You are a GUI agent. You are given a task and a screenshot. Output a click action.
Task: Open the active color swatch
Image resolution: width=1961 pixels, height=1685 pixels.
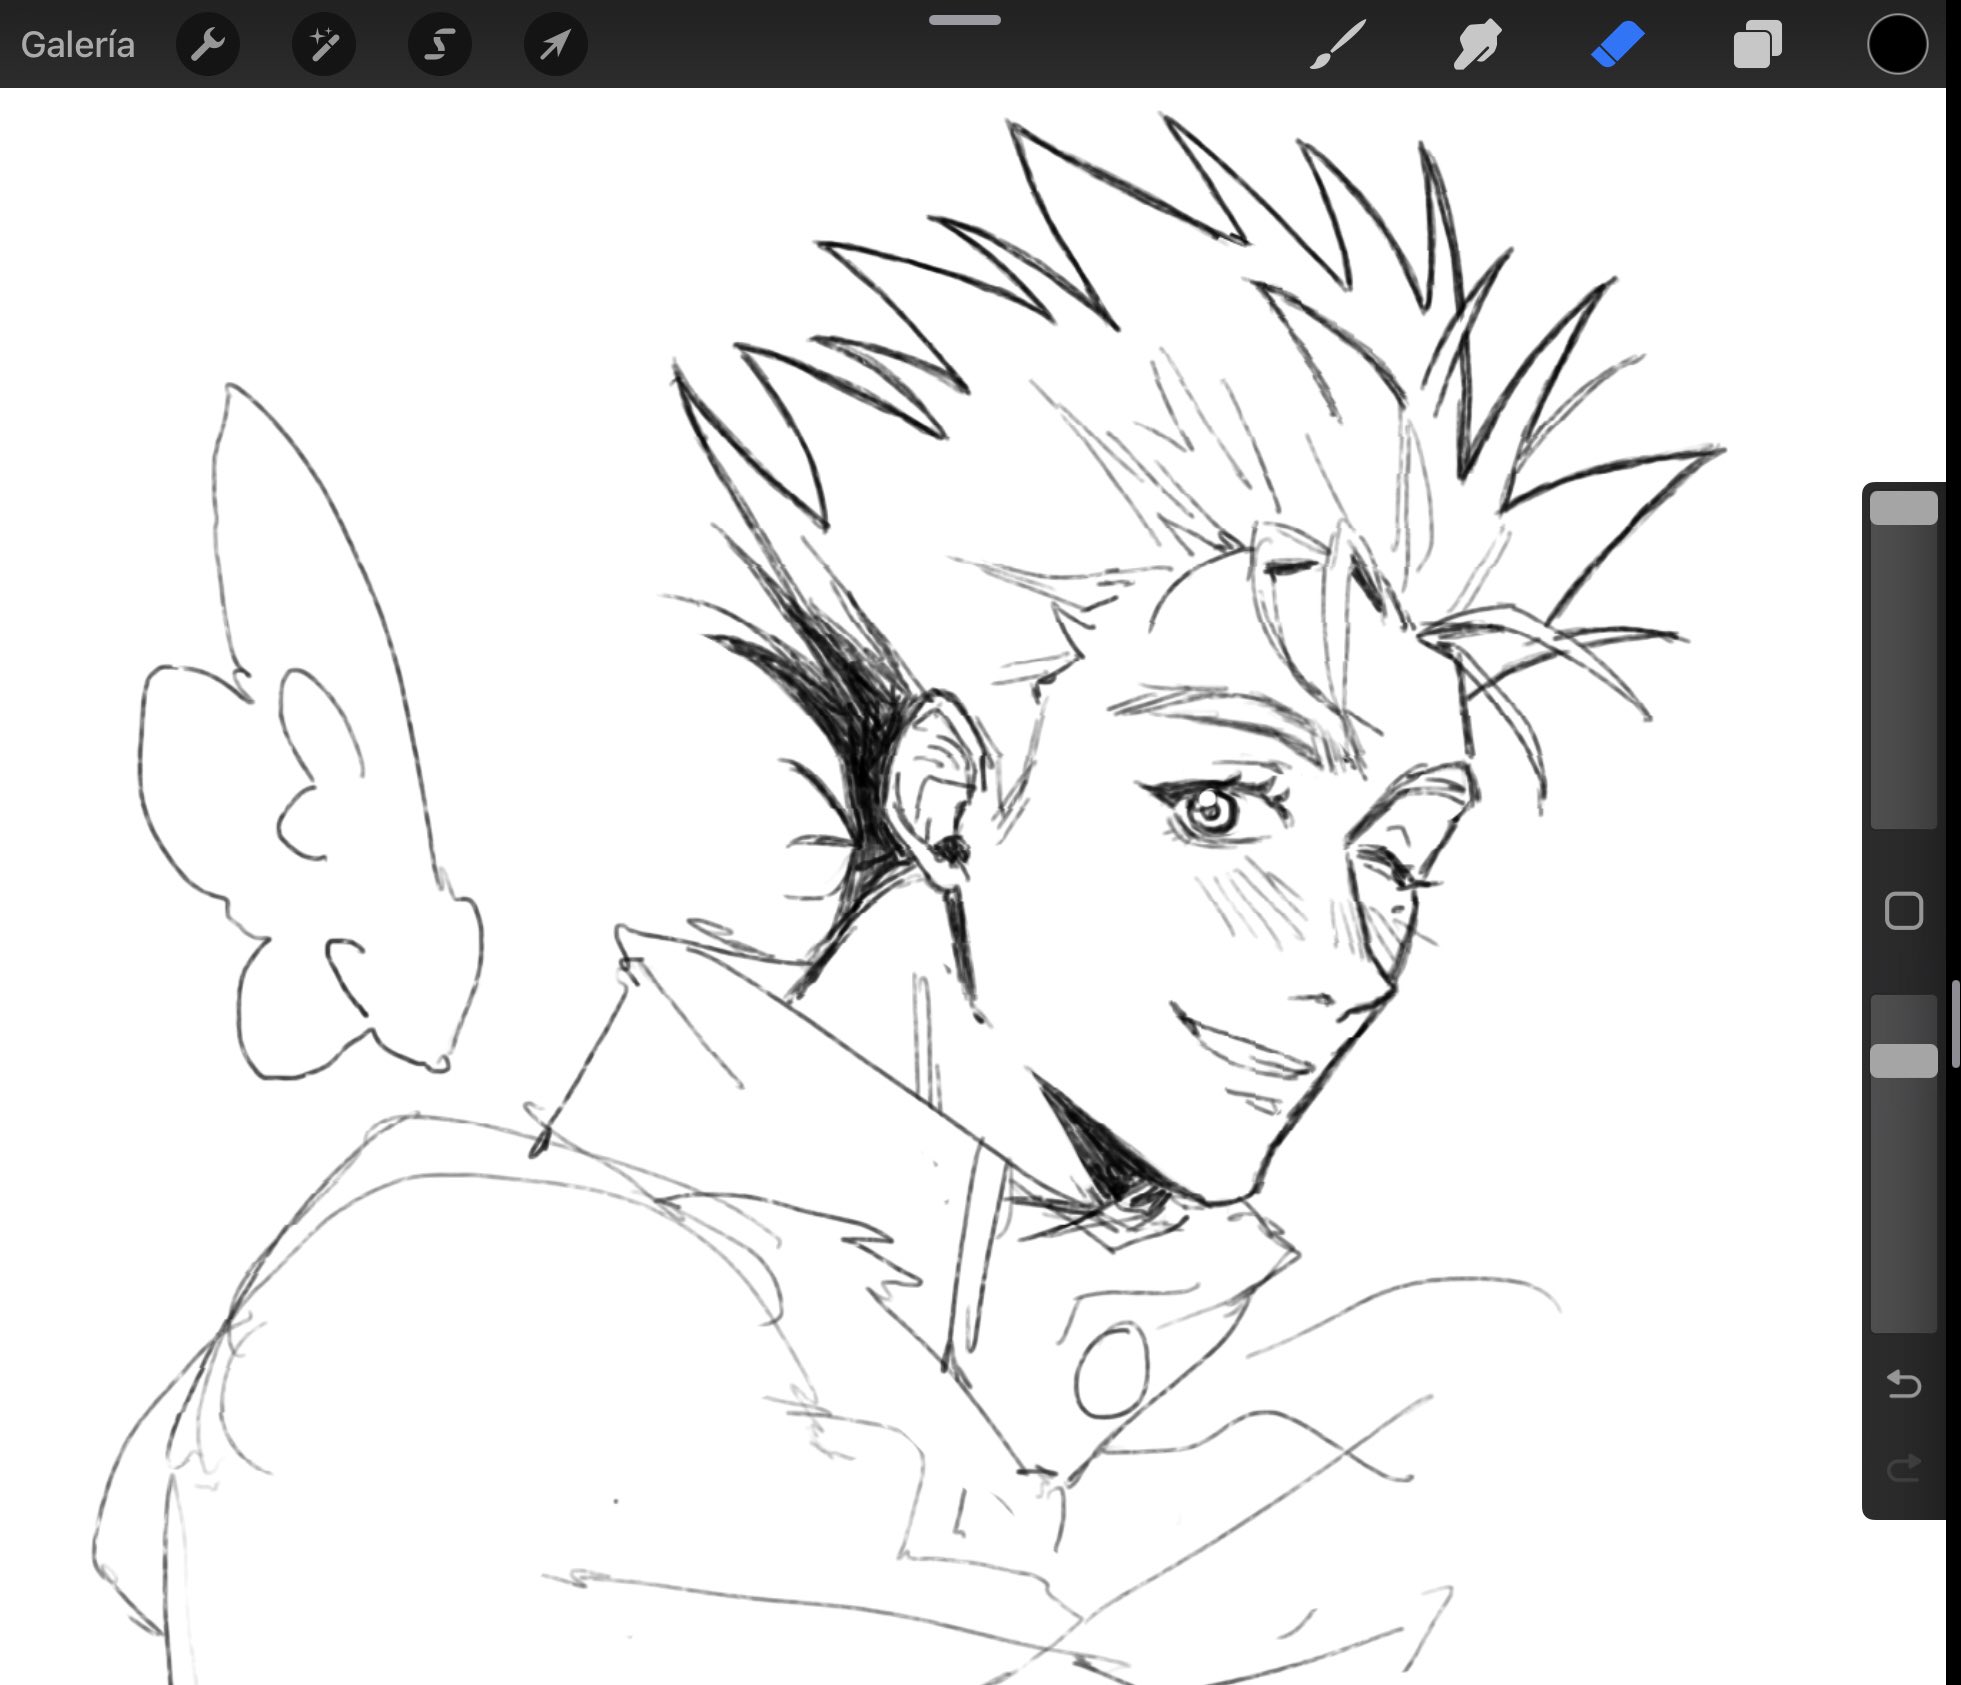pyautogui.click(x=1897, y=44)
